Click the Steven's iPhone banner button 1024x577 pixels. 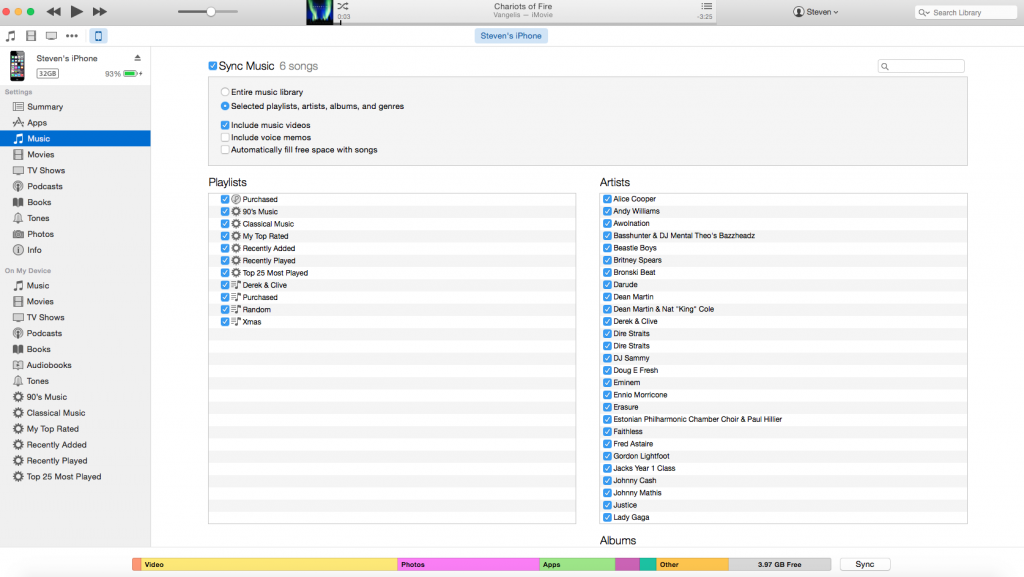point(511,34)
